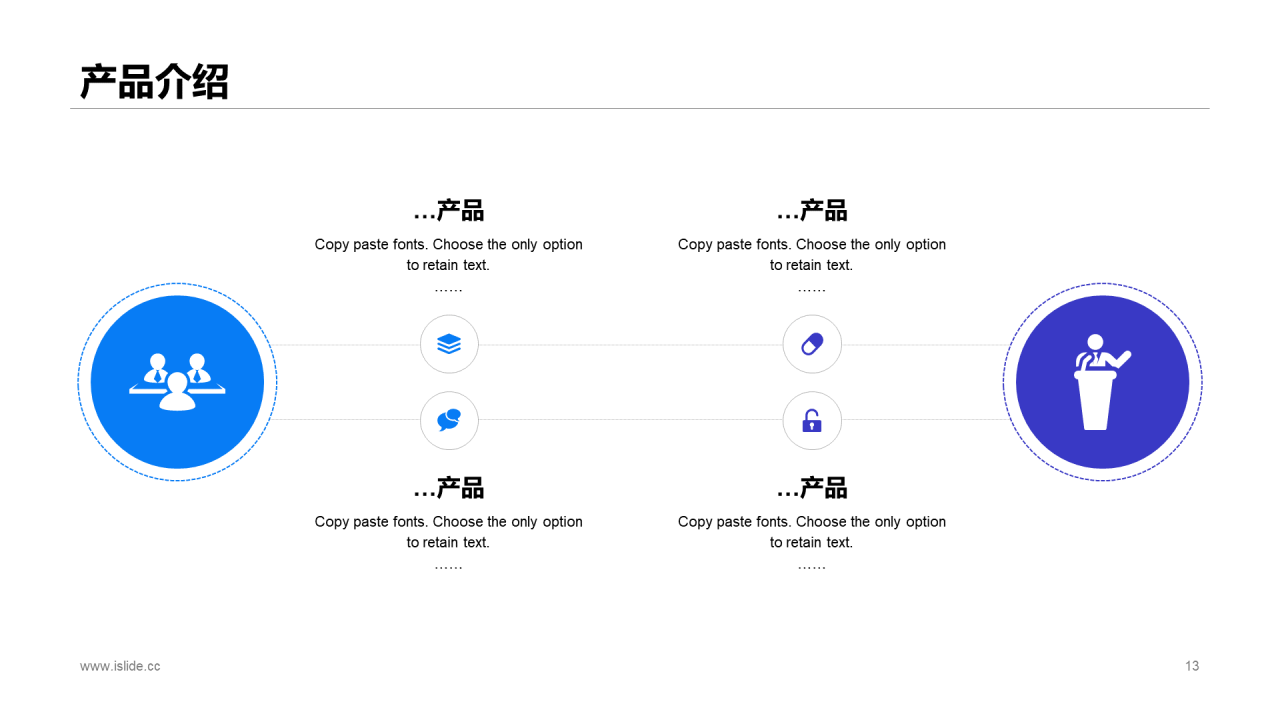Viewport: 1280px width, 720px height.
Task: Open the www.islide.cc footer link
Action: 120,666
